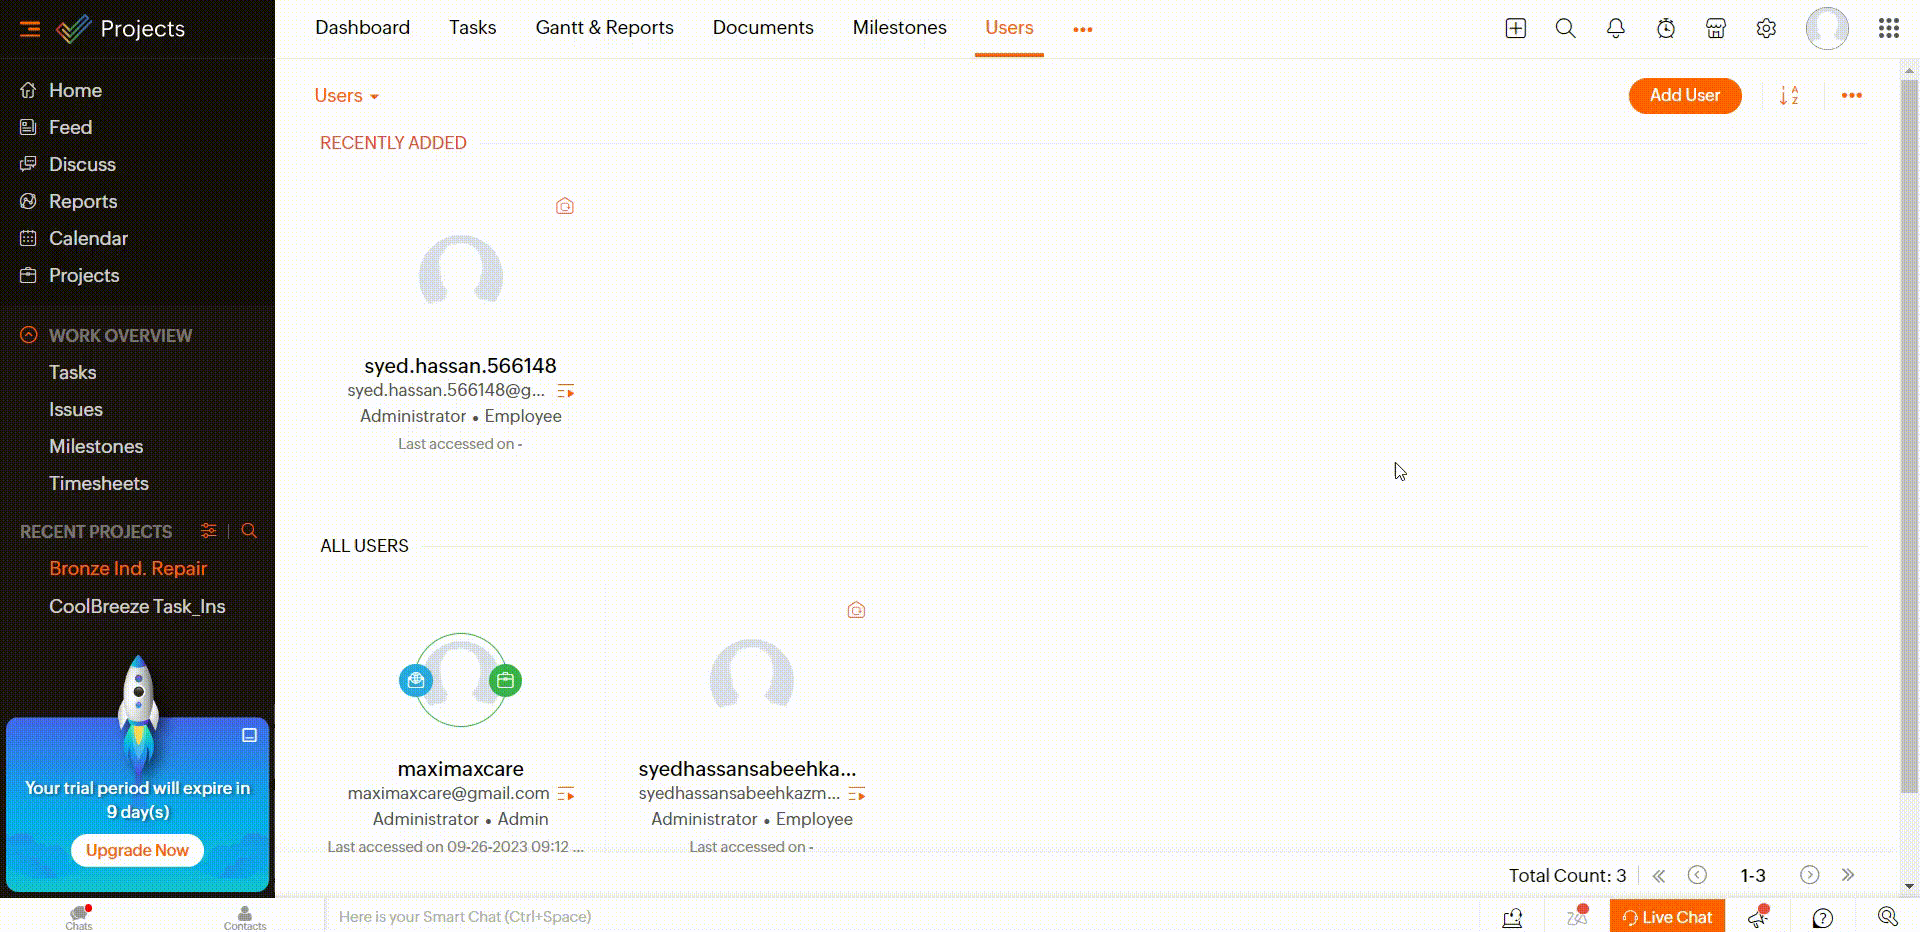Open the quick add plus icon
Image resolution: width=1920 pixels, height=932 pixels.
click(1515, 29)
